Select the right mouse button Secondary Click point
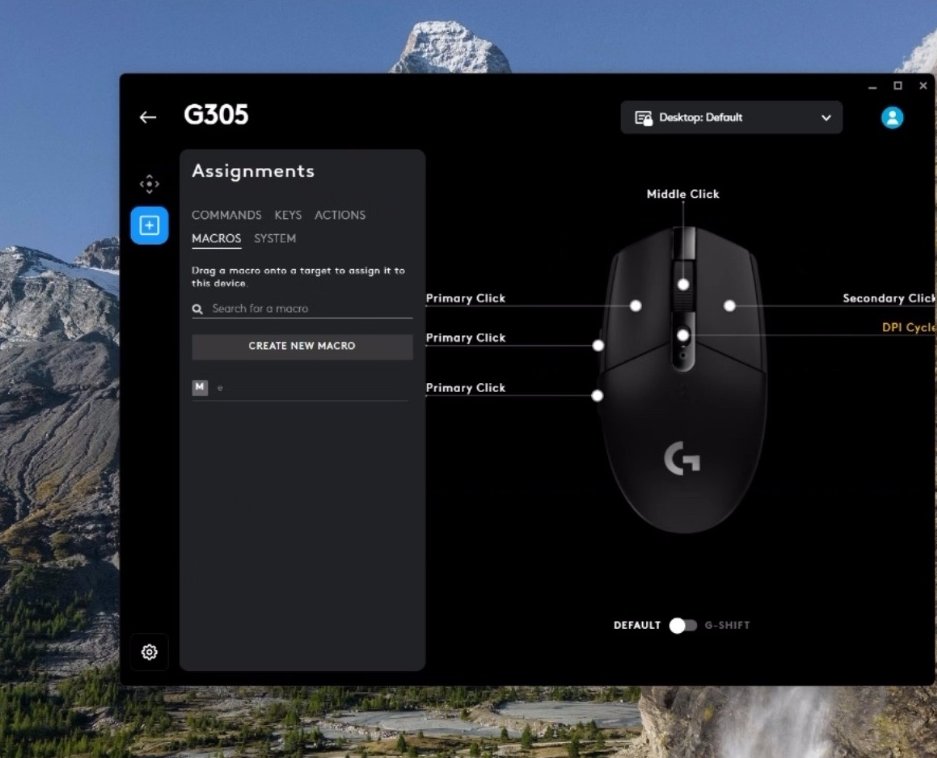The width and height of the screenshot is (937, 758). tap(730, 306)
